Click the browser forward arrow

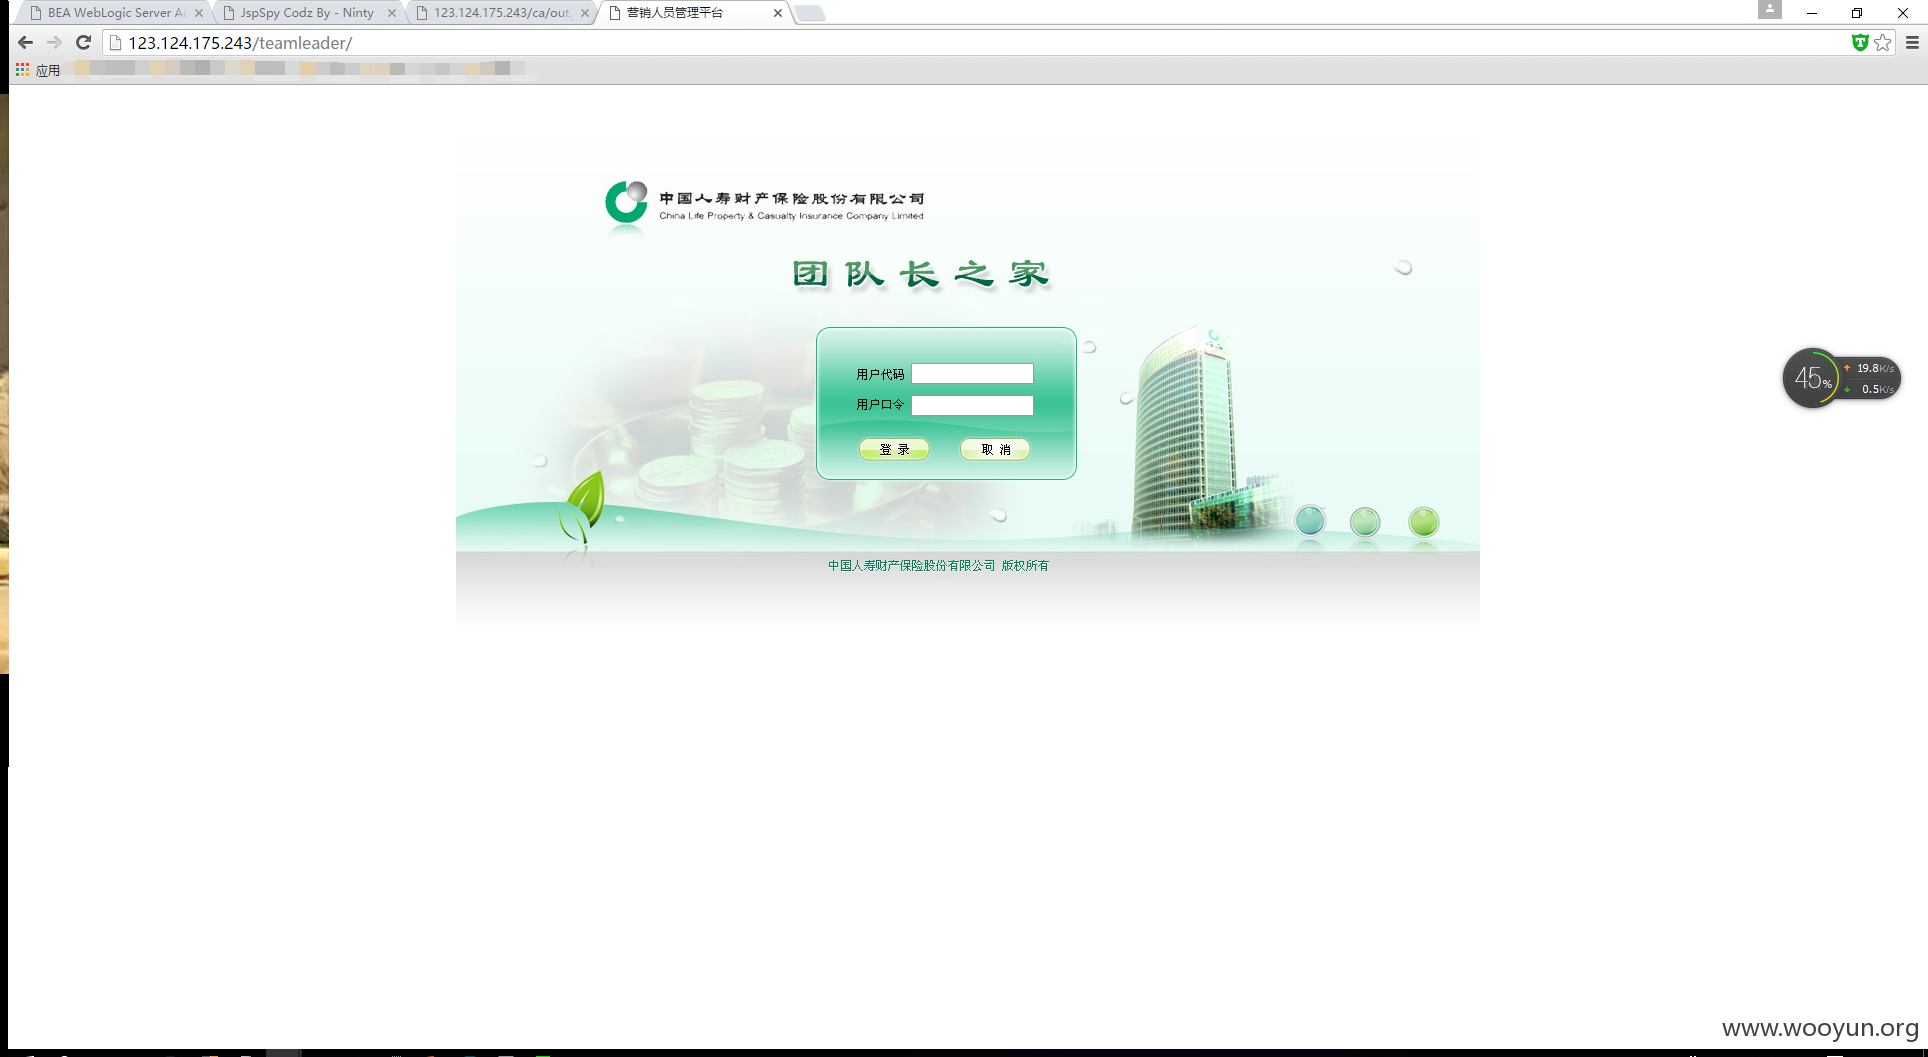(x=55, y=43)
